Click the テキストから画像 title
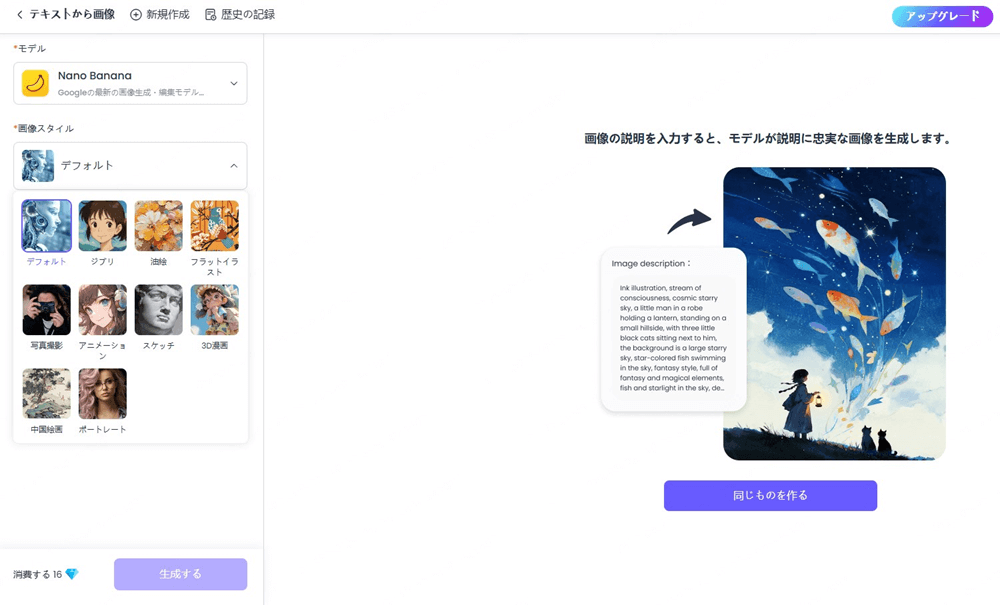Screen dimensions: 1000x605 pyautogui.click(x=72, y=15)
